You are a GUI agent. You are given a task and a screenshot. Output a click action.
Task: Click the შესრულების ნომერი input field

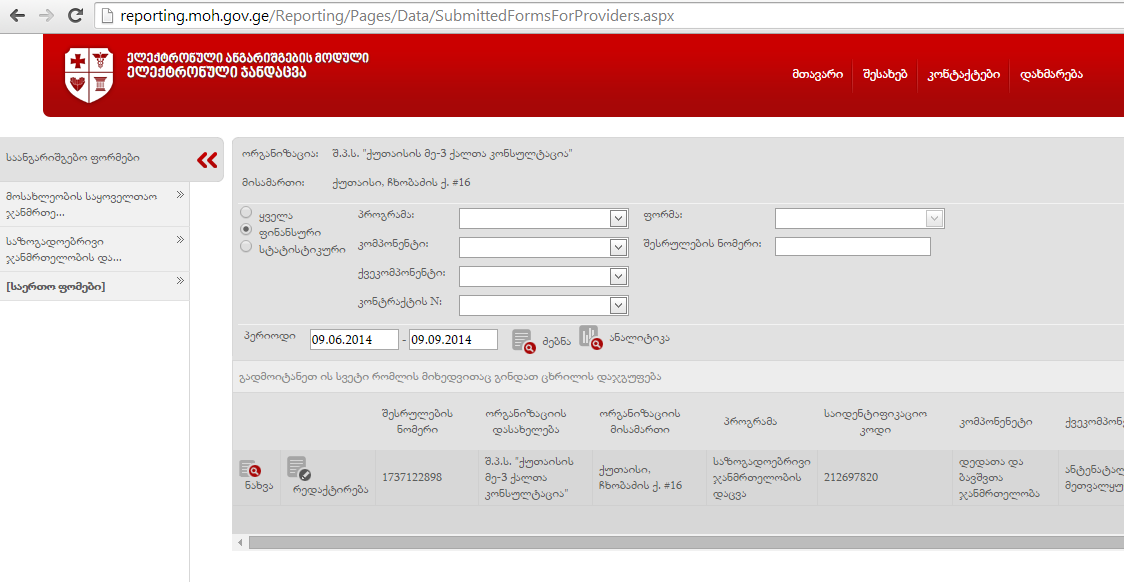pyautogui.click(x=852, y=247)
